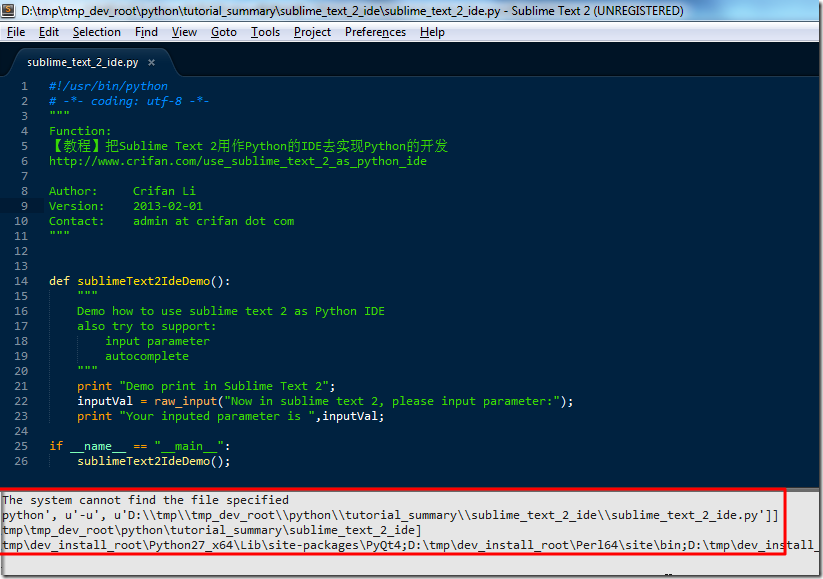Click the 'Function:' docstring line
Viewport: 823px width, 579px height.
80,131
